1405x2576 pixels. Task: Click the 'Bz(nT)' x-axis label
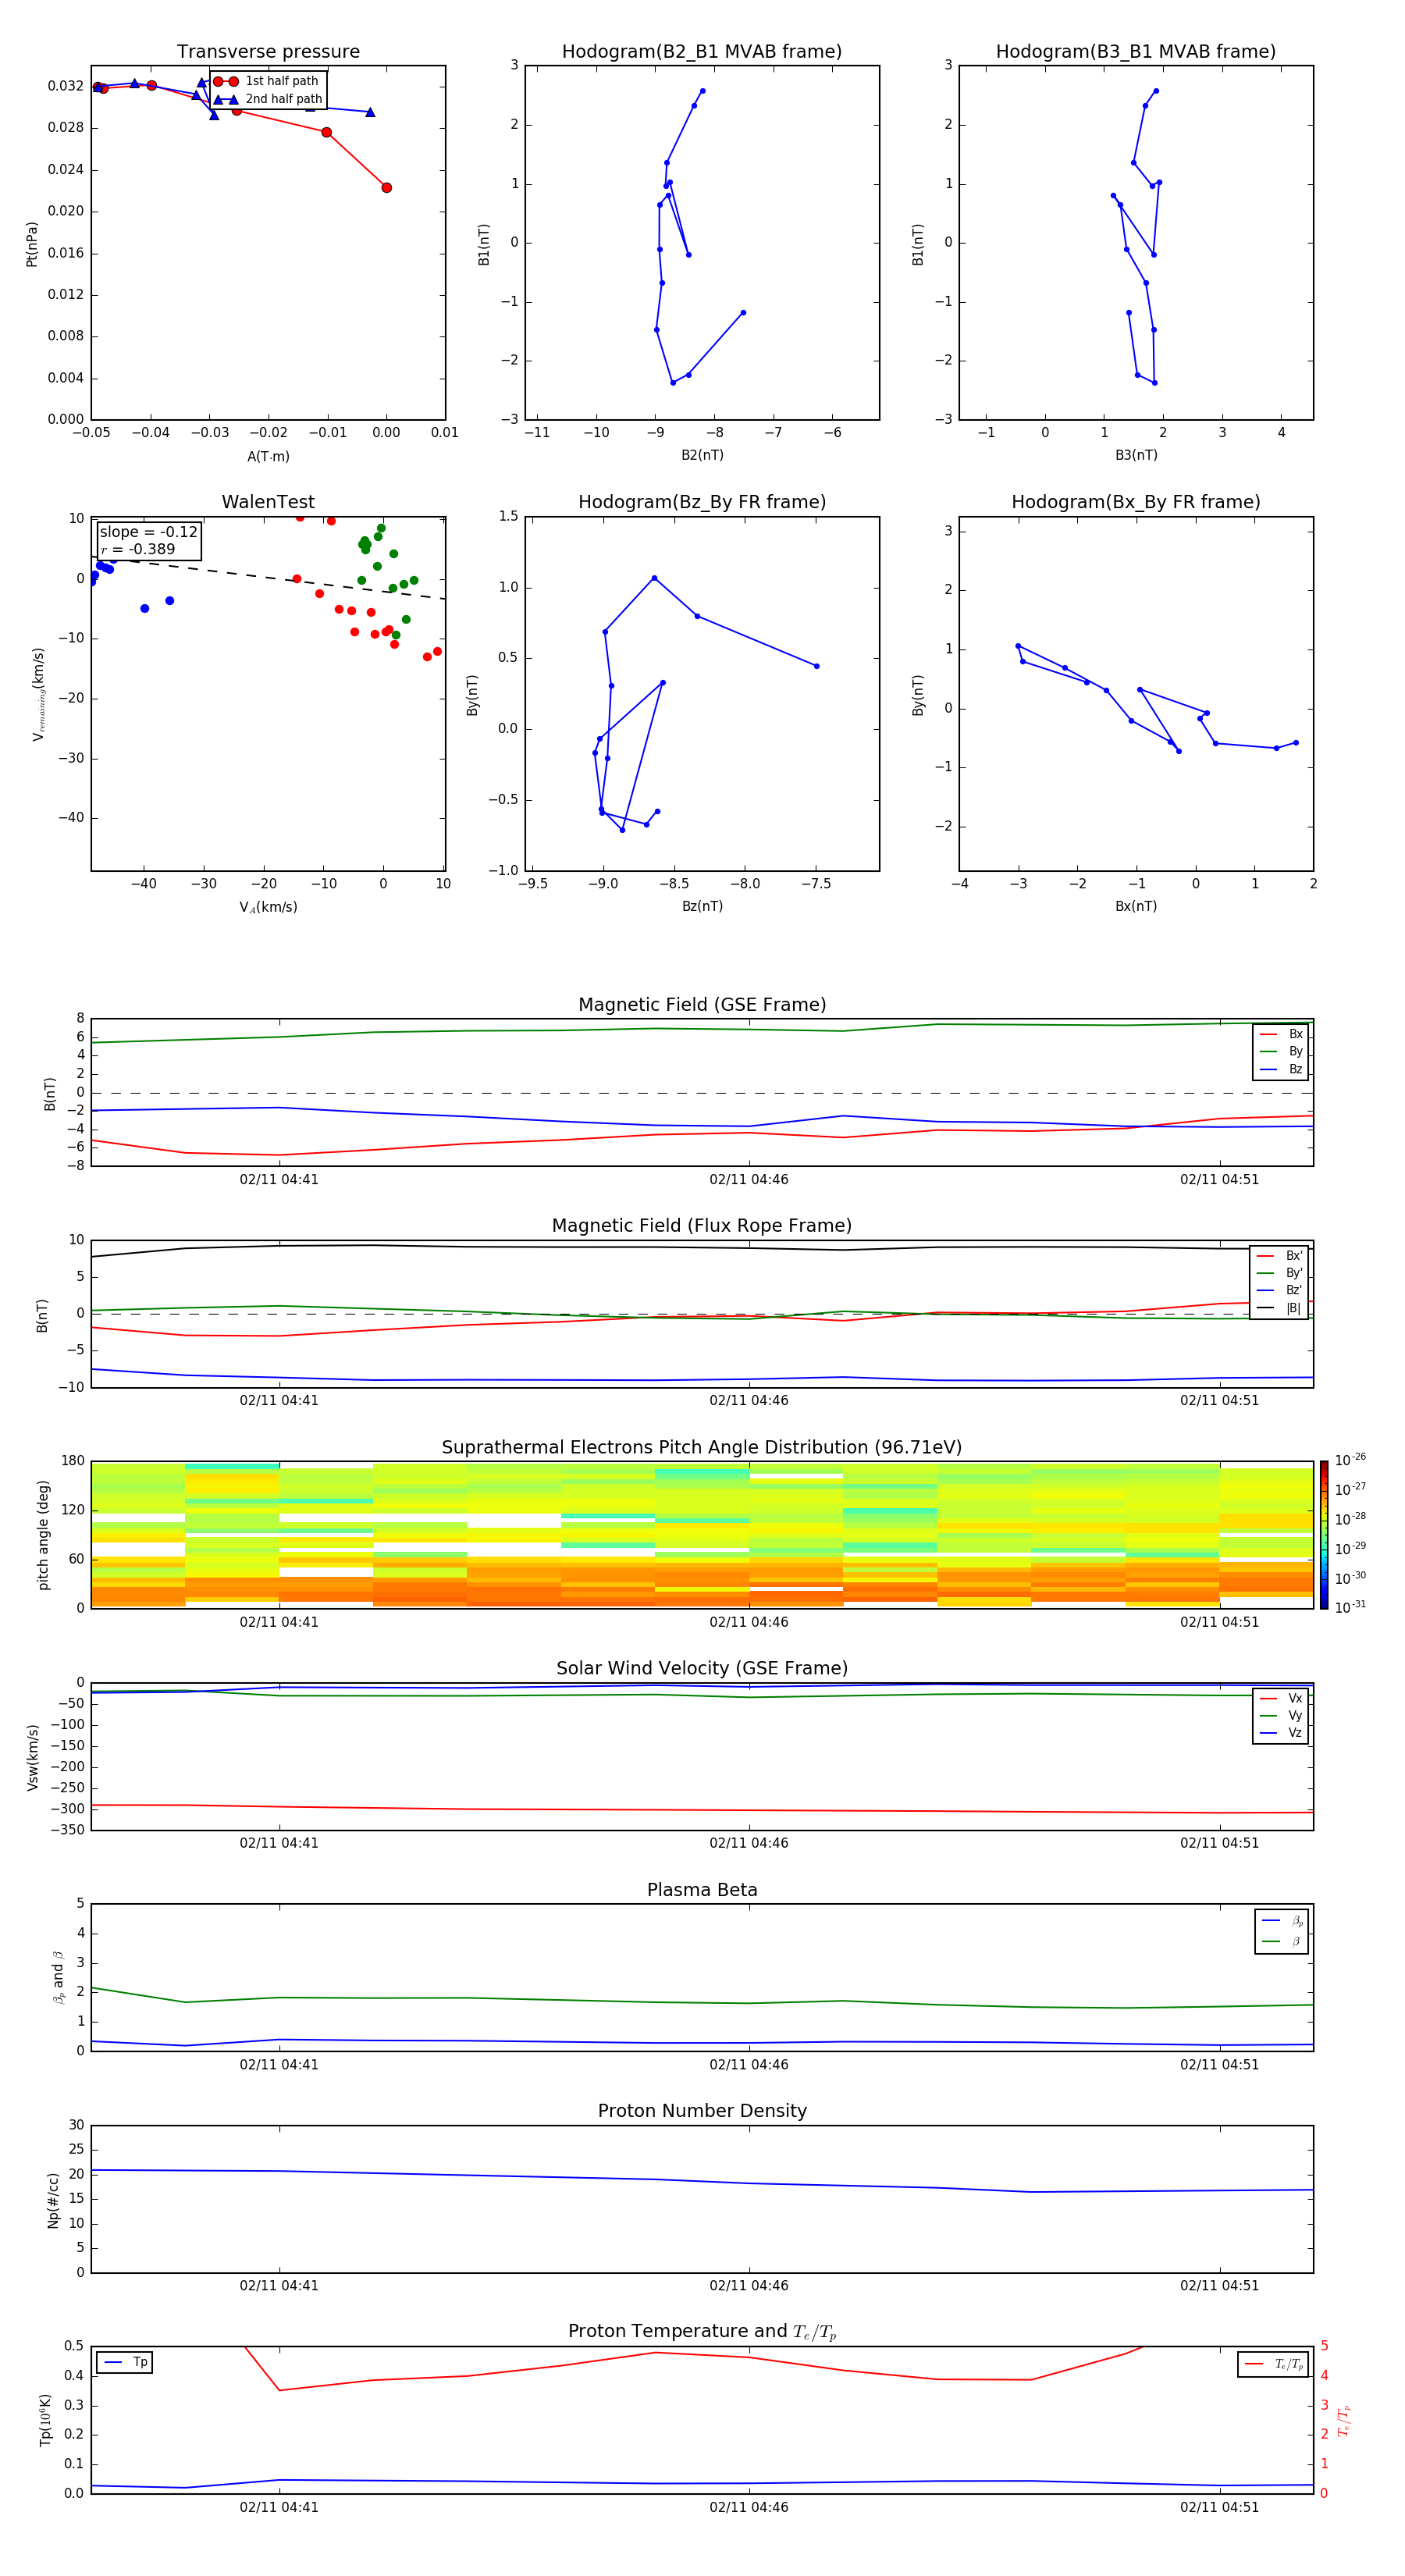tap(702, 906)
